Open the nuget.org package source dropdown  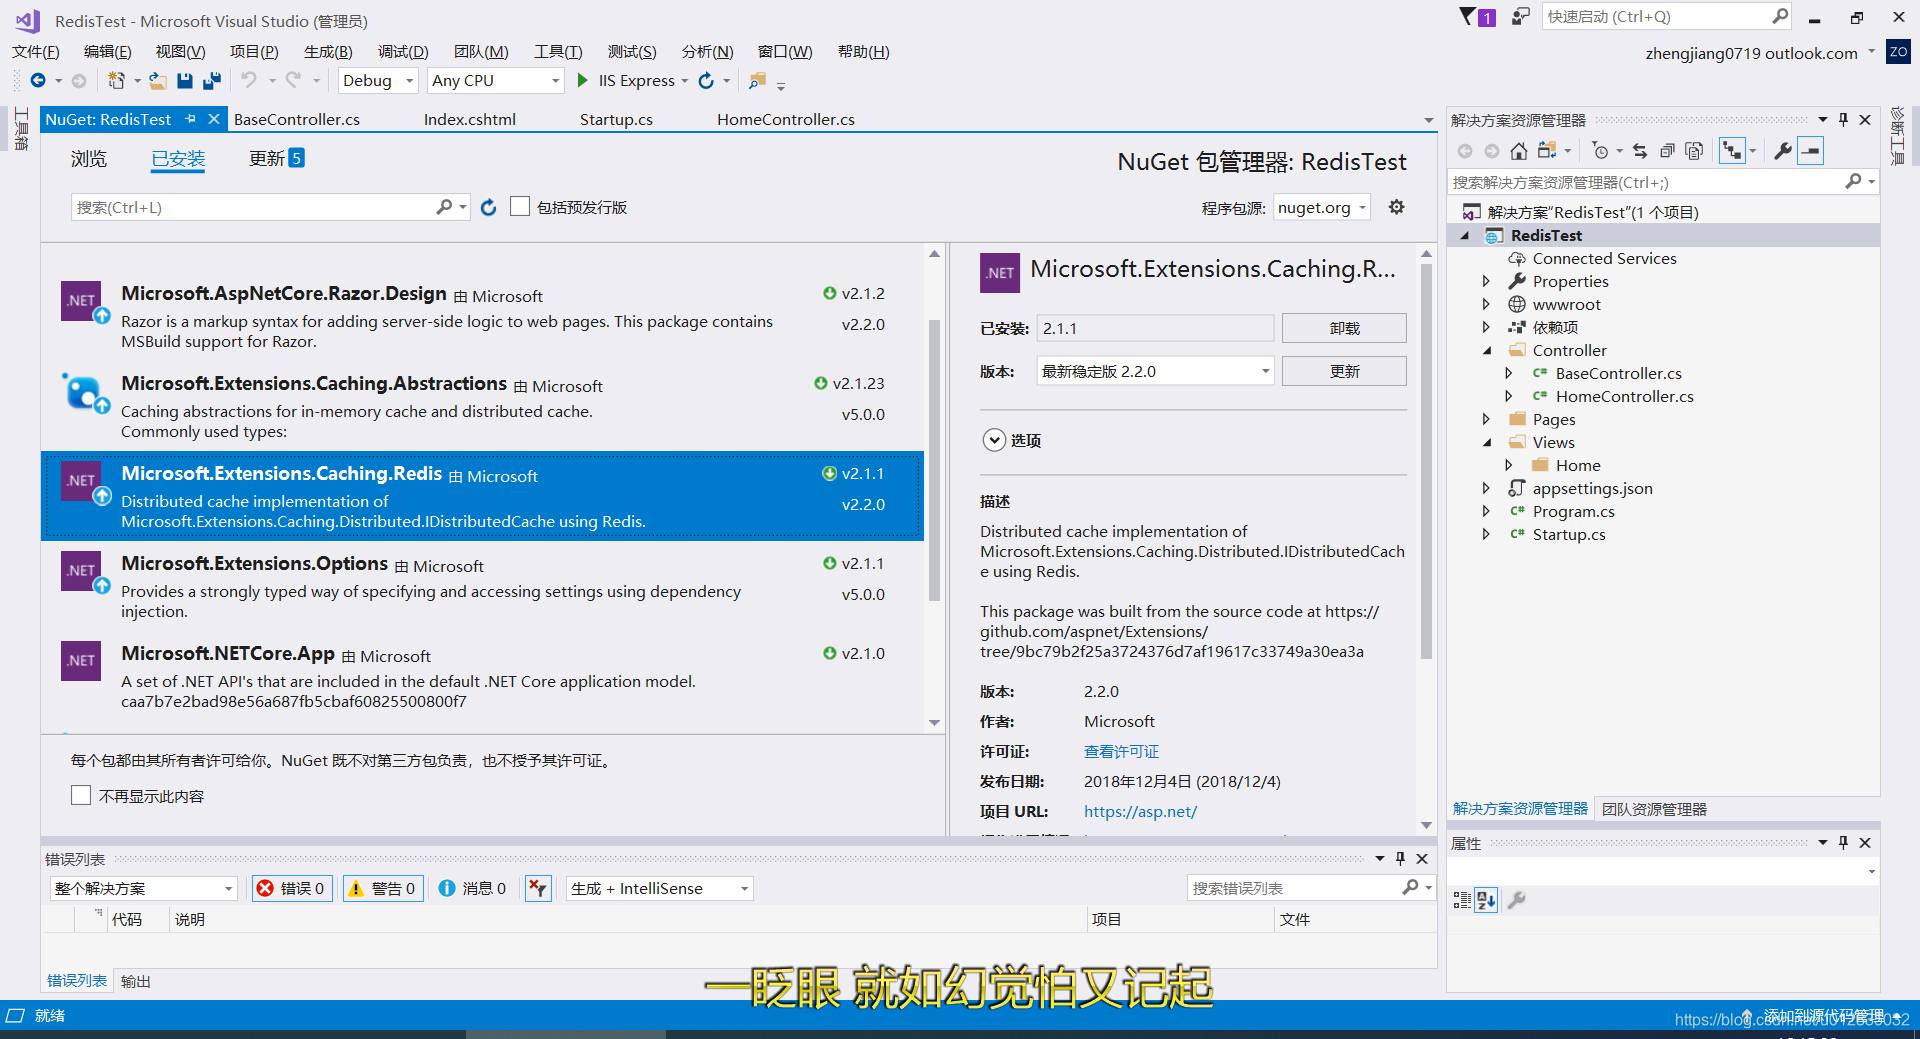pos(1322,207)
